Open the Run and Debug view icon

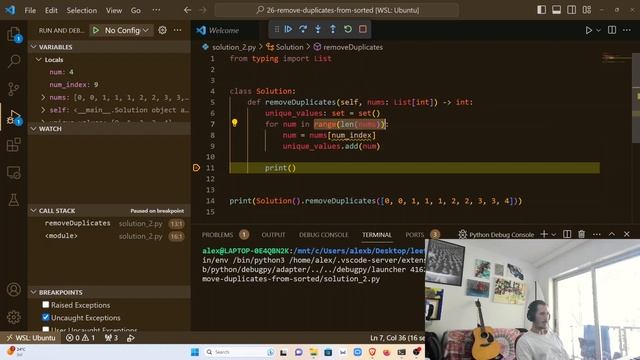[13, 117]
